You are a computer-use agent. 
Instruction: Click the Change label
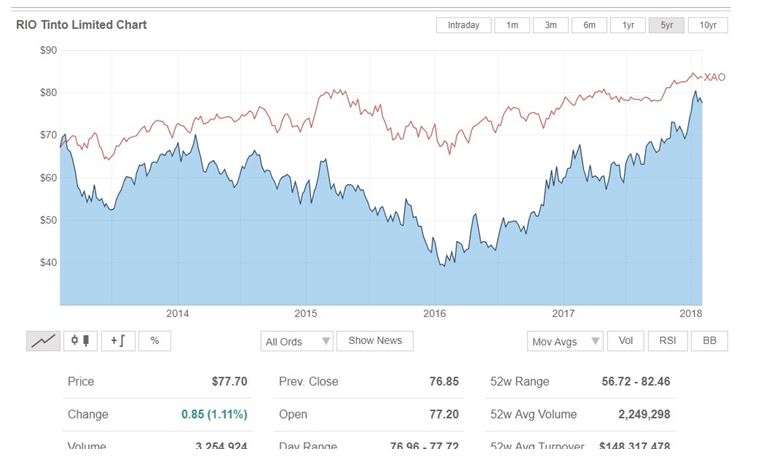88,414
